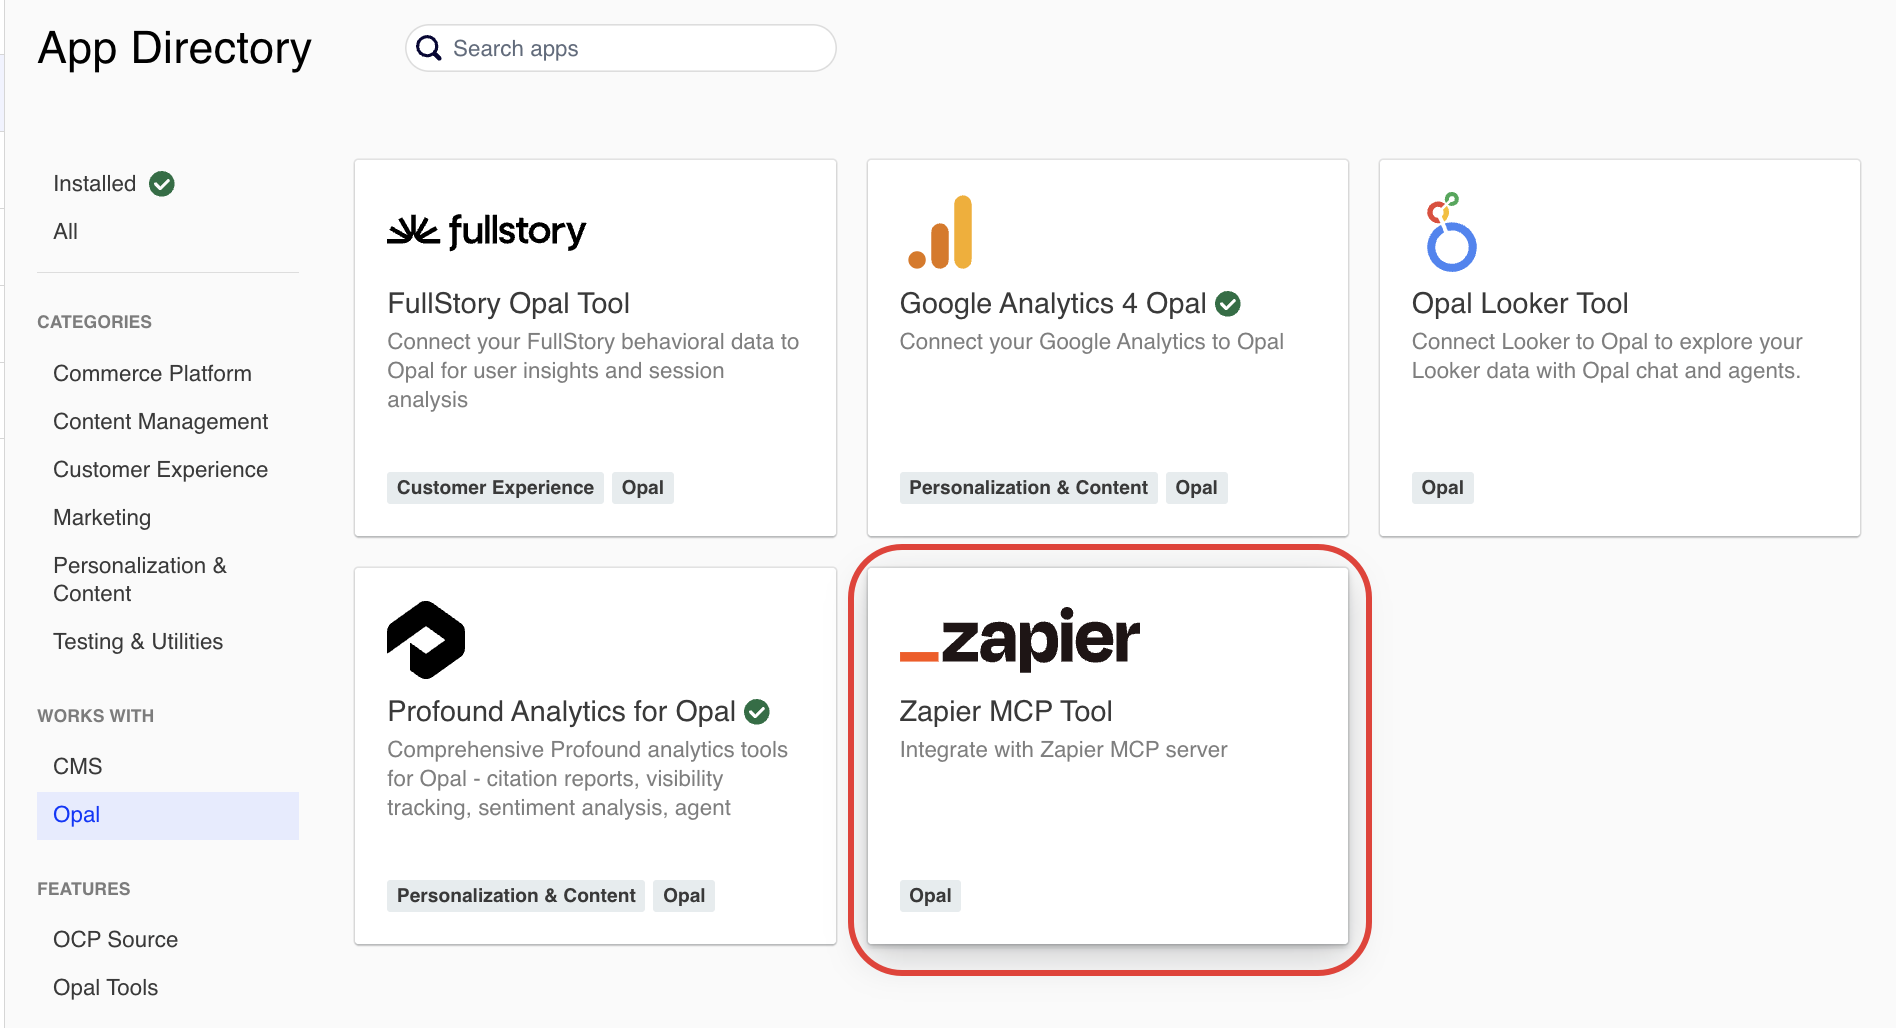Open the Zapier MCP Tool title link

point(1005,711)
